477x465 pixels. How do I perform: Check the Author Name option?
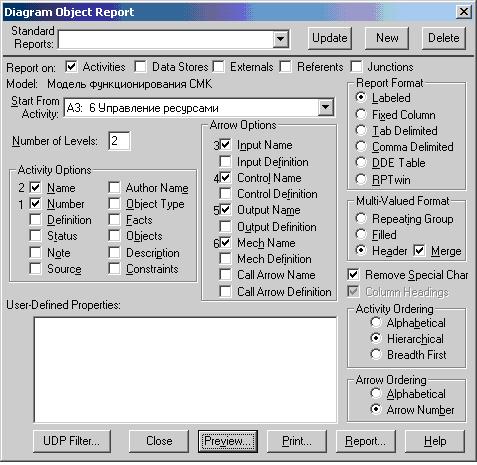point(114,188)
